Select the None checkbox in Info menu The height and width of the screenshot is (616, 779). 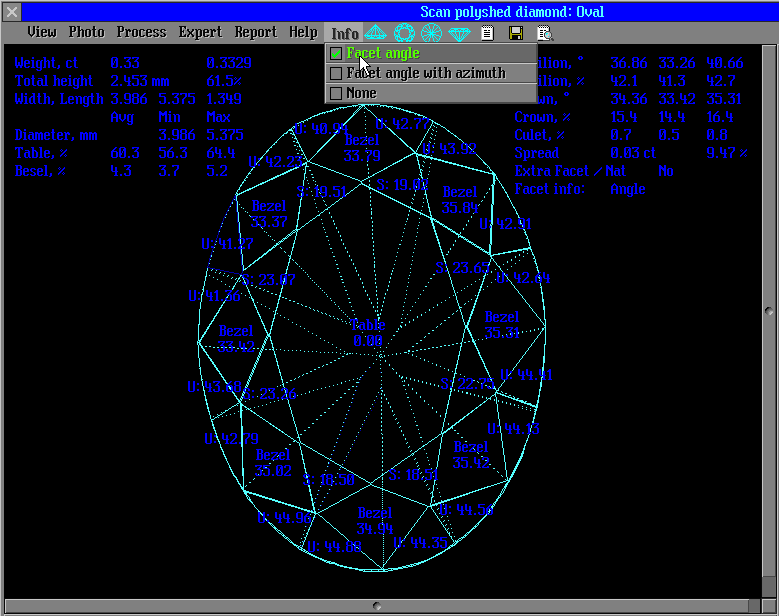pyautogui.click(x=336, y=93)
